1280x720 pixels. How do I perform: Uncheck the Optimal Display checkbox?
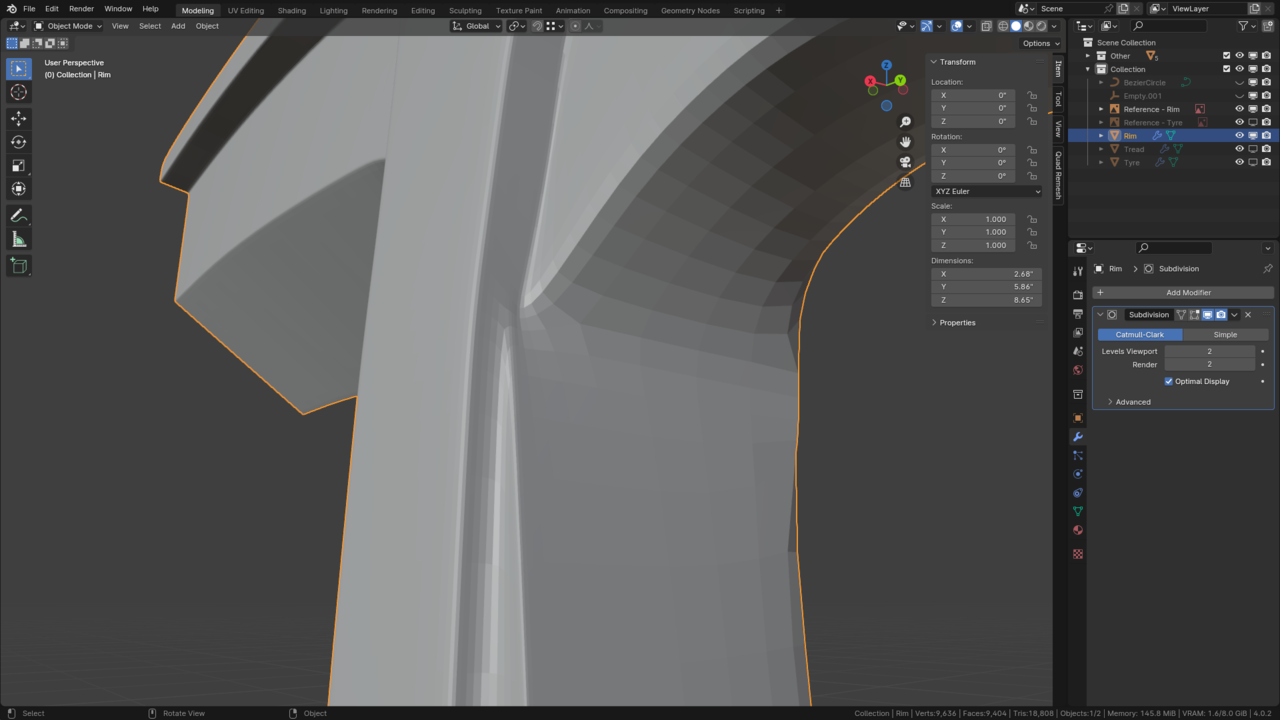(1168, 381)
